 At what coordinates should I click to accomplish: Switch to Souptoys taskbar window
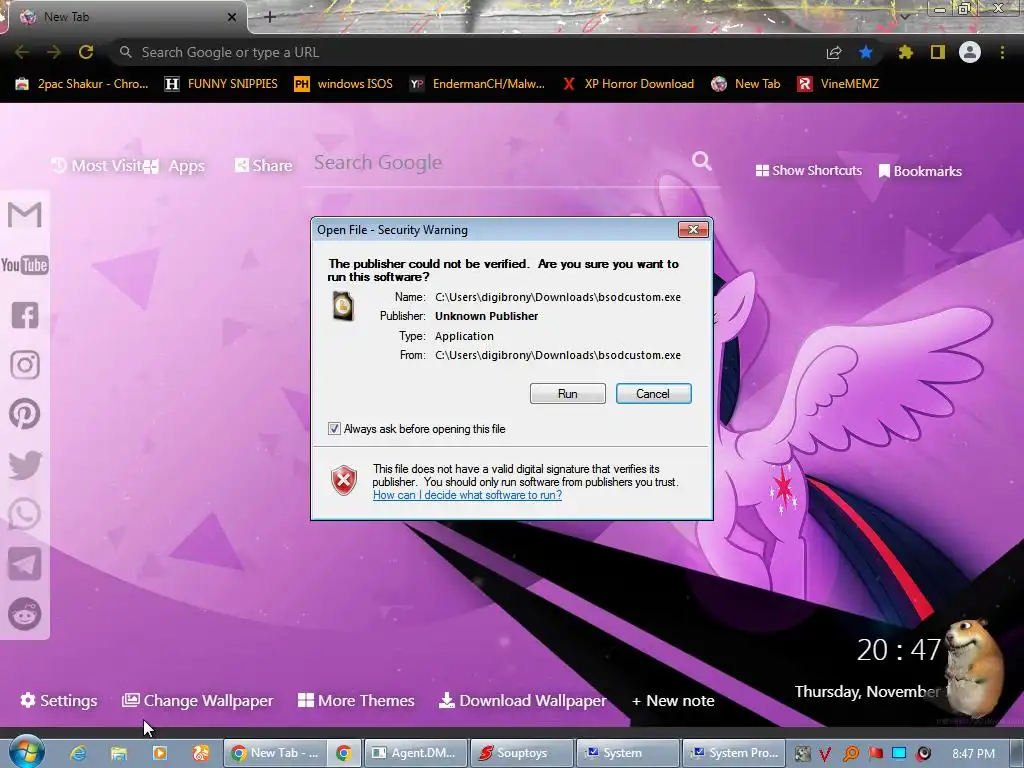pos(522,753)
